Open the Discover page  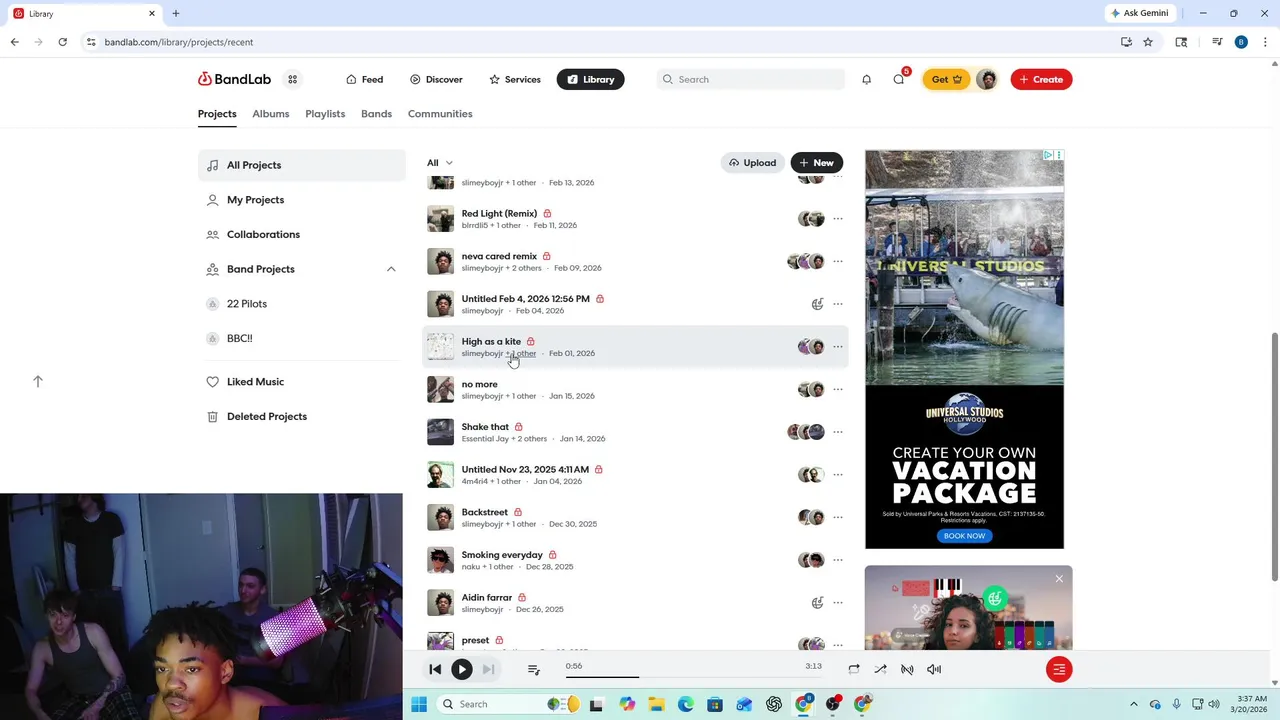pos(436,79)
